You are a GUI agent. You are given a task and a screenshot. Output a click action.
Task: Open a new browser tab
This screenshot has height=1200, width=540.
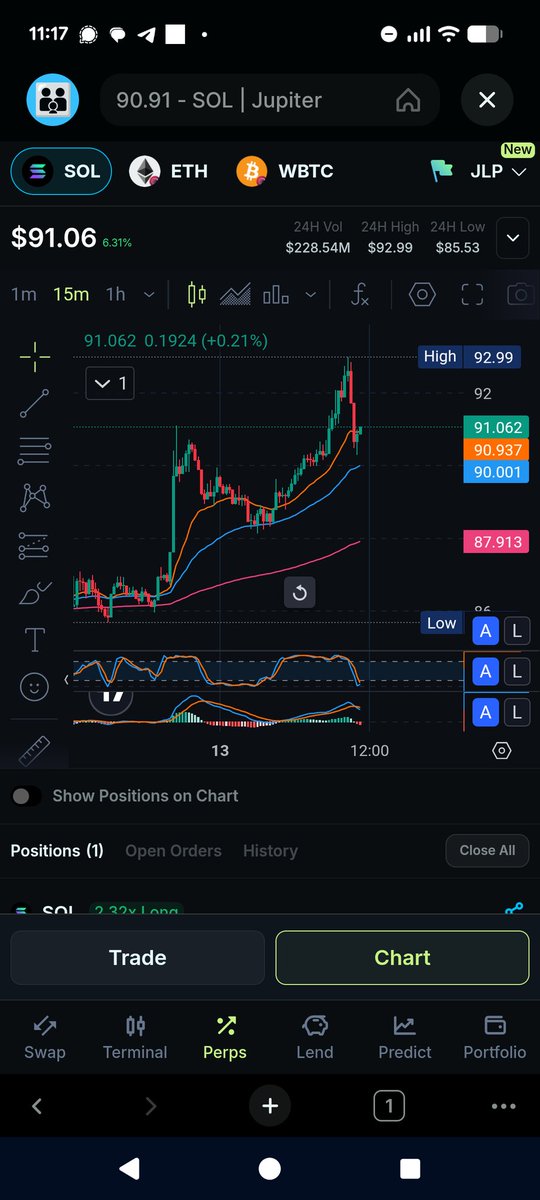tap(270, 1106)
